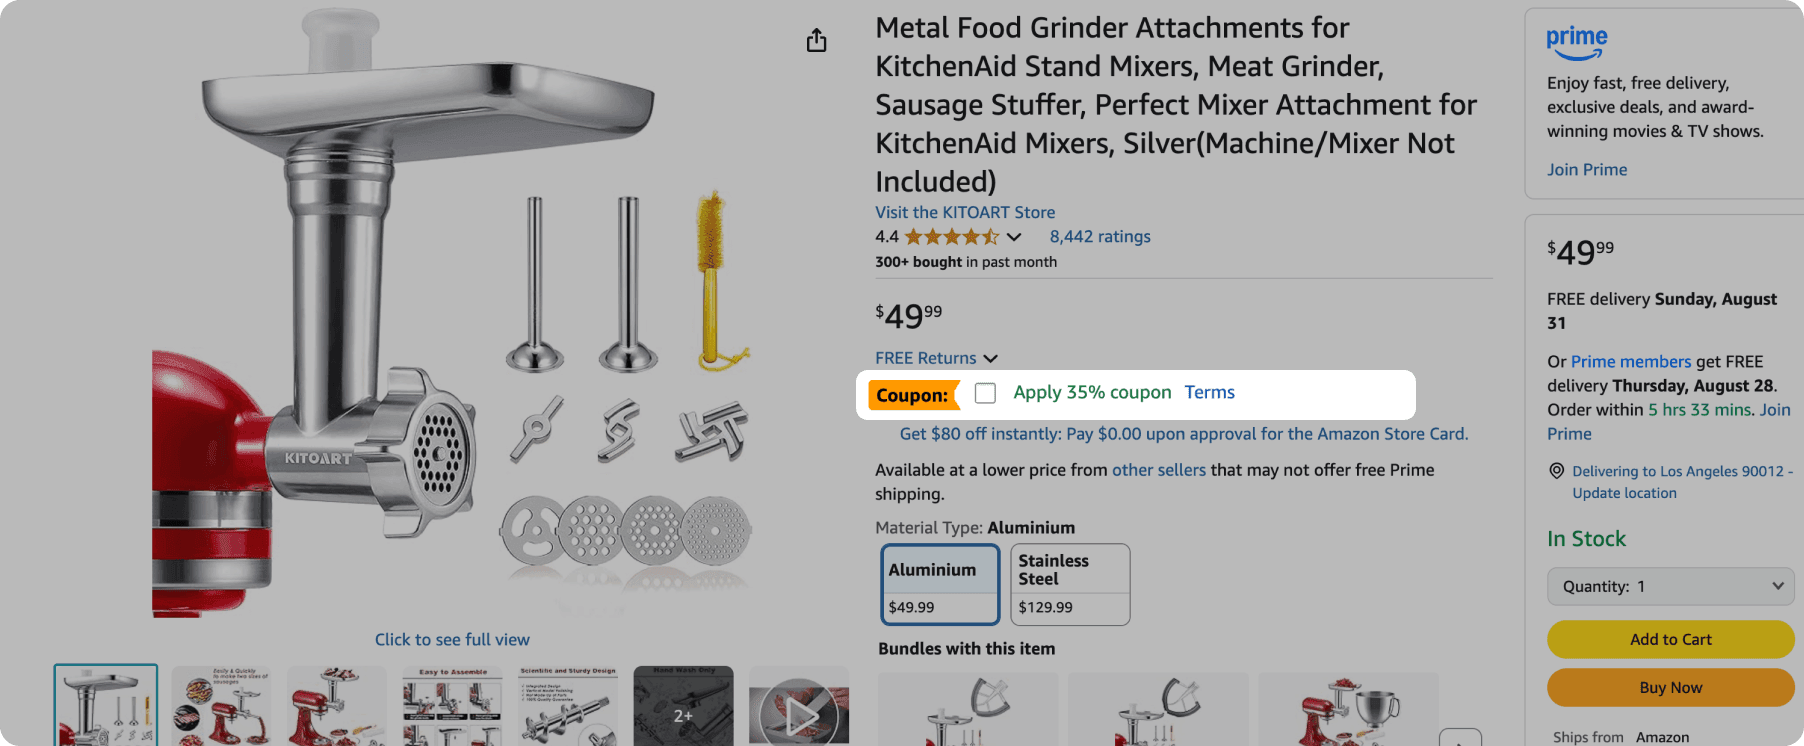Open the 8,442 ratings link
This screenshot has height=746, width=1804.
[1099, 236]
